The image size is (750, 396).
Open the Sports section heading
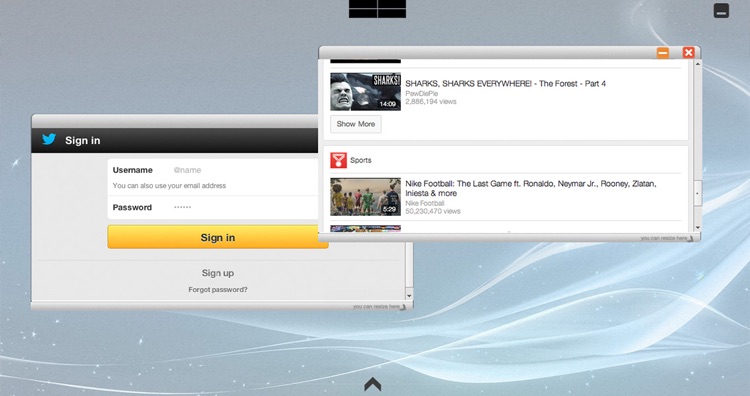pos(361,160)
